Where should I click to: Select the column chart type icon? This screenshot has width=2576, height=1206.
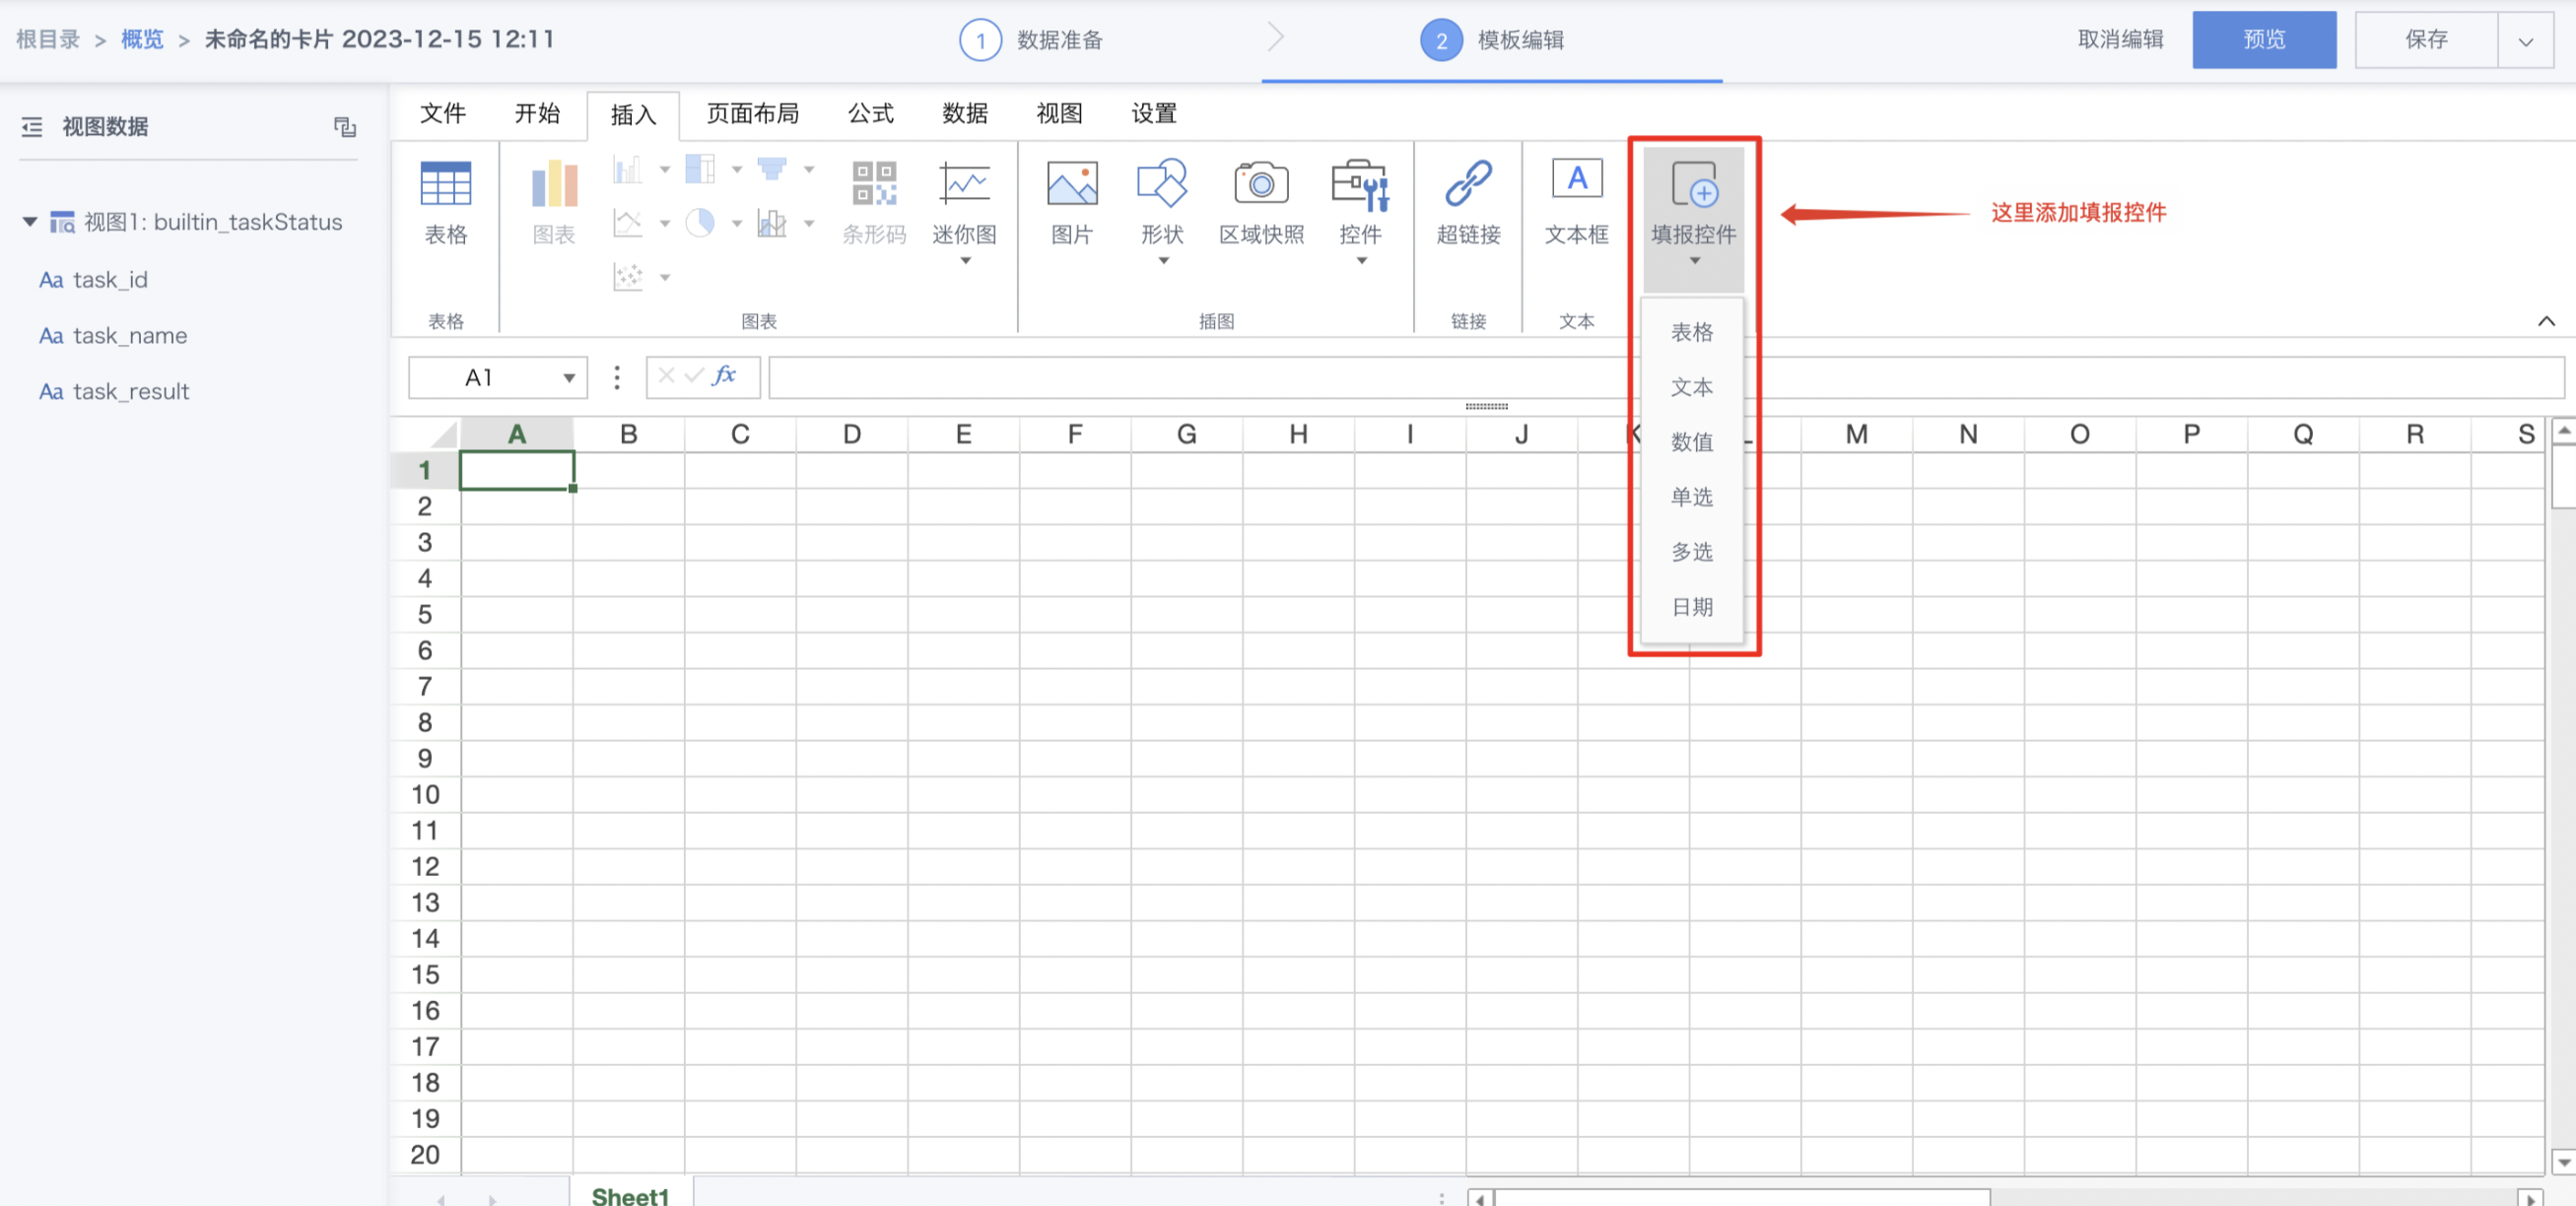(x=628, y=169)
